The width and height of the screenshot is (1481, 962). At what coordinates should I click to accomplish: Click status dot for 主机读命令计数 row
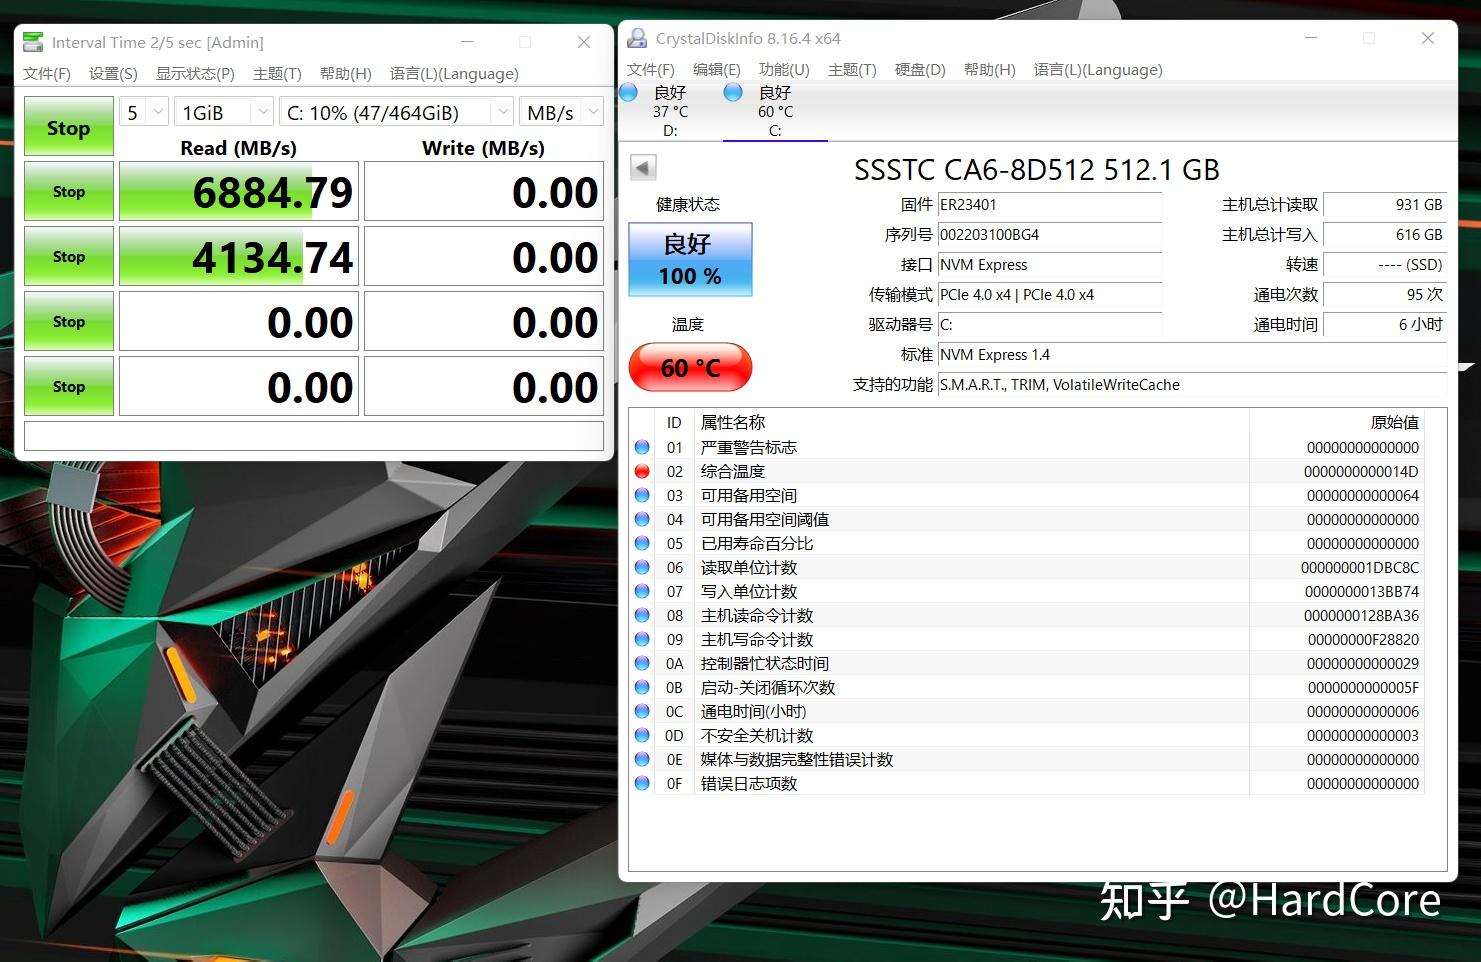(642, 615)
